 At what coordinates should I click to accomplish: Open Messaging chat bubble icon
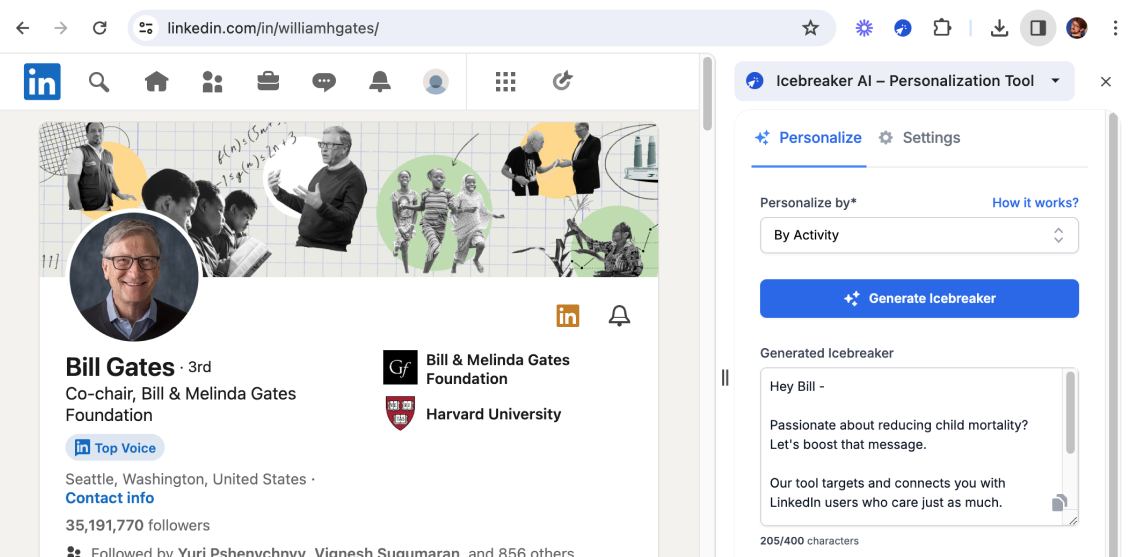324,82
